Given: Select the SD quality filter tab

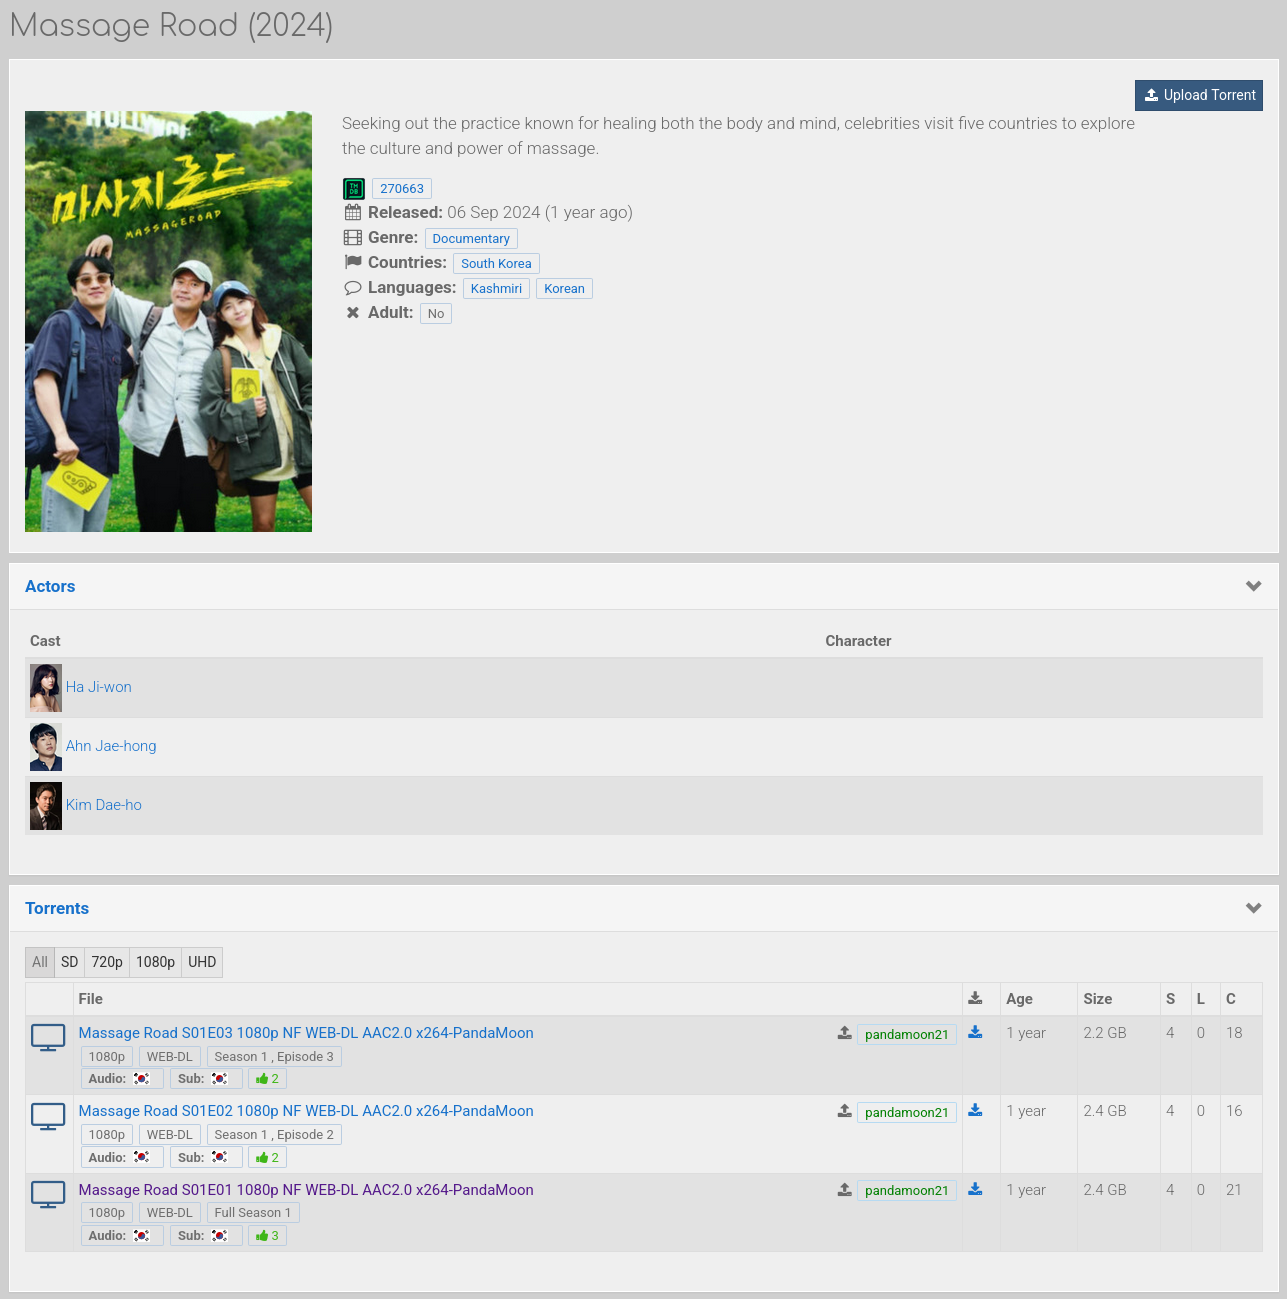Looking at the screenshot, I should coord(69,962).
